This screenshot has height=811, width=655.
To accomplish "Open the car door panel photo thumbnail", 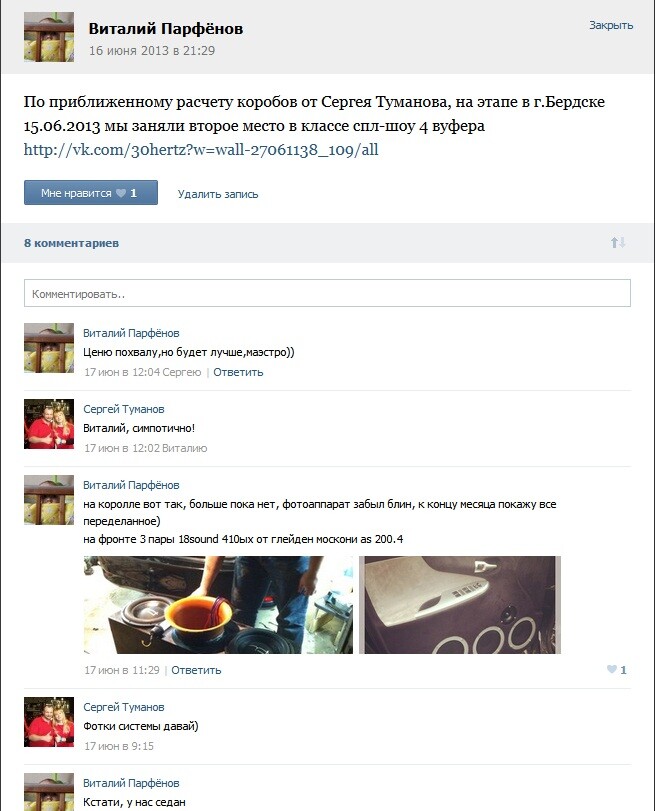I will tap(460, 605).
